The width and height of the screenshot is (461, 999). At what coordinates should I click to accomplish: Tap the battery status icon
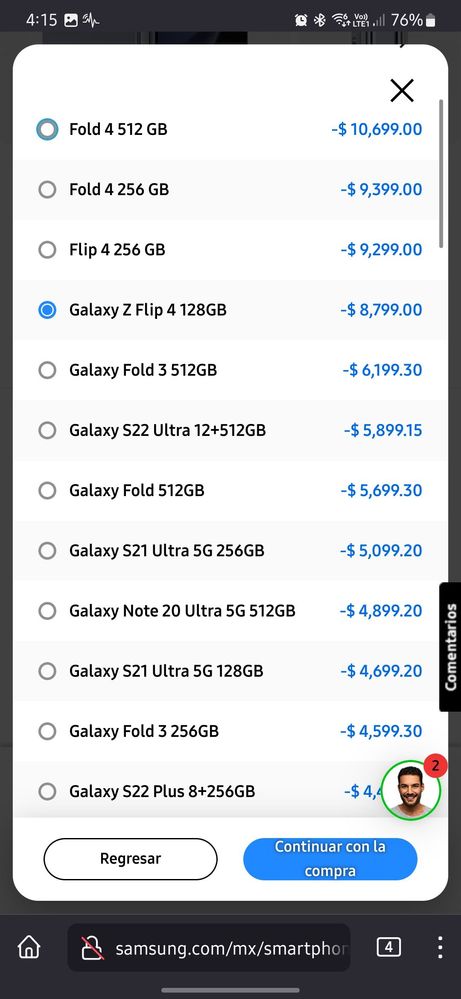point(431,20)
